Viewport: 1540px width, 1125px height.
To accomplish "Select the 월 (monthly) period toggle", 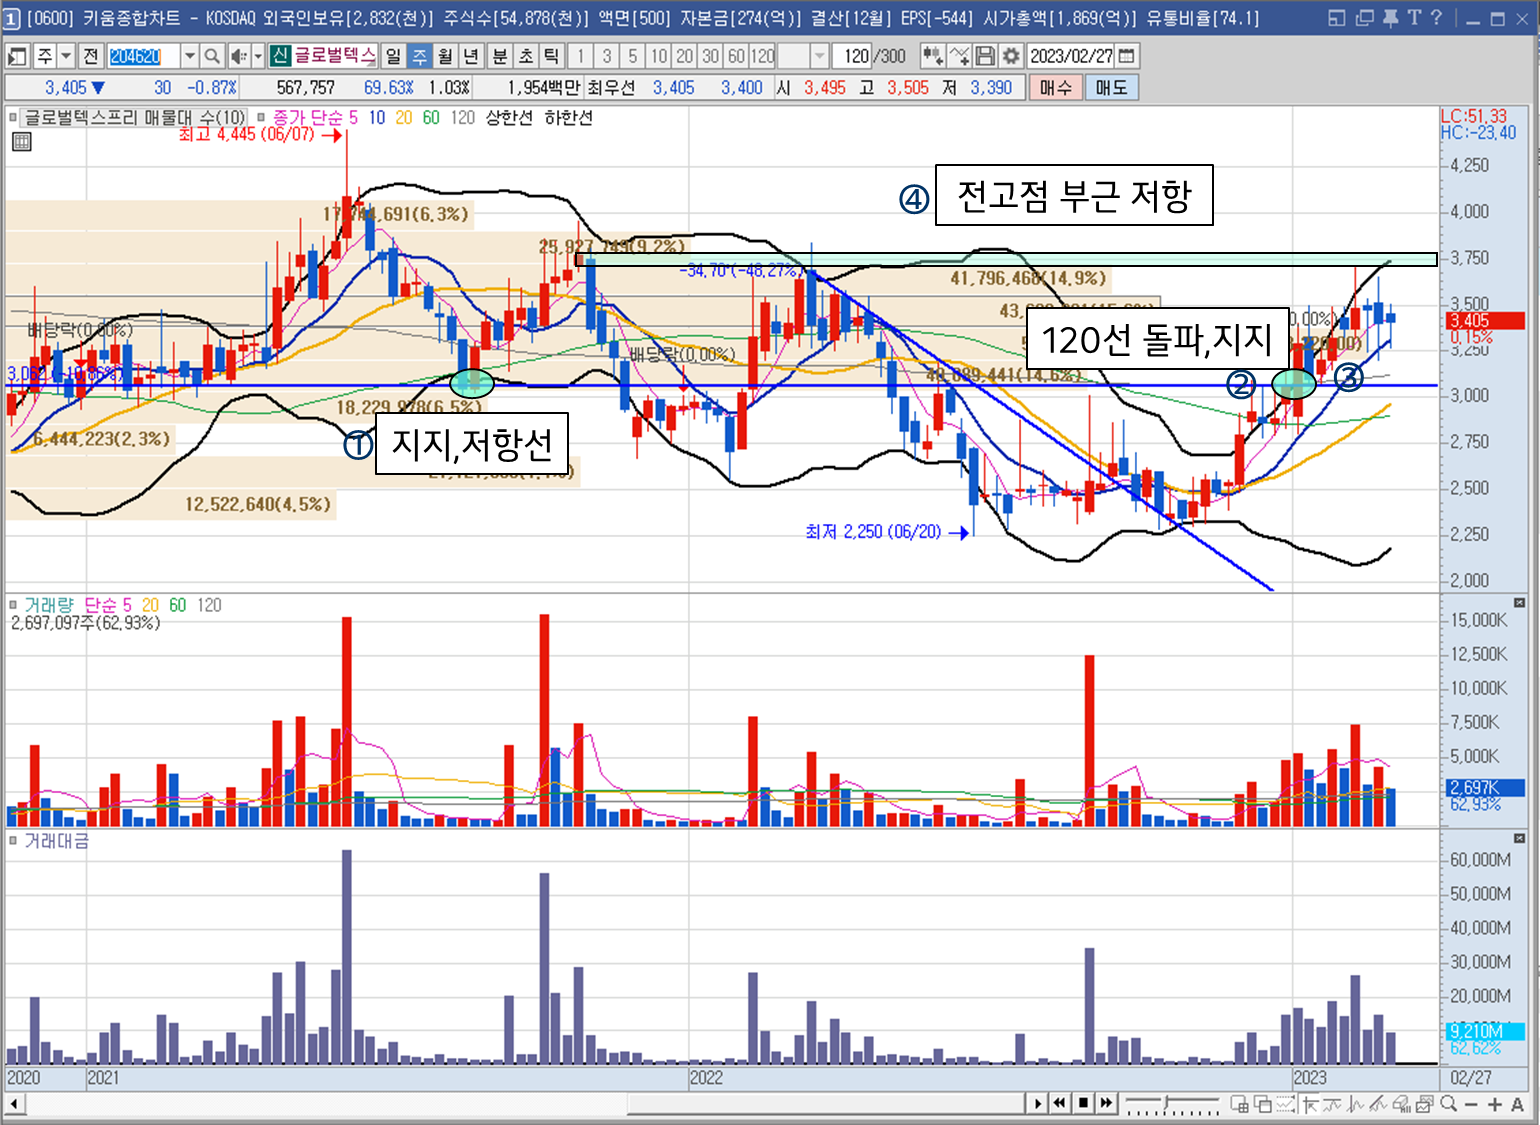I will [x=445, y=56].
